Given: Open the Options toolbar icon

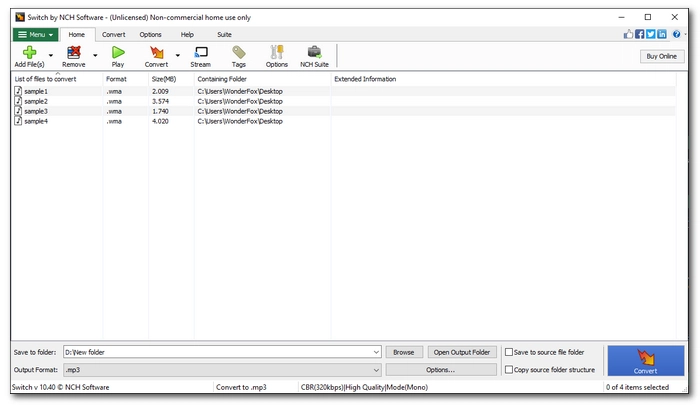Looking at the screenshot, I should [x=277, y=52].
